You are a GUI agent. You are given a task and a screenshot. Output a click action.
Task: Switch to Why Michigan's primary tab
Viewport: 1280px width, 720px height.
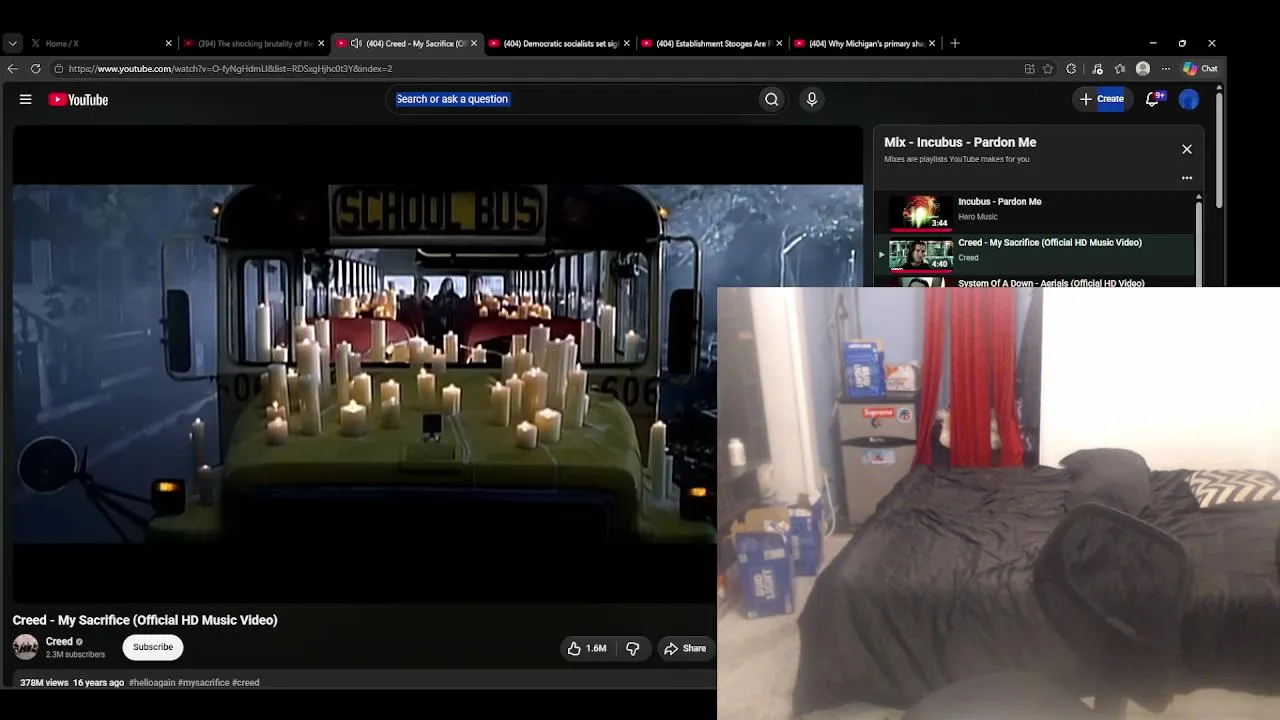(865, 43)
